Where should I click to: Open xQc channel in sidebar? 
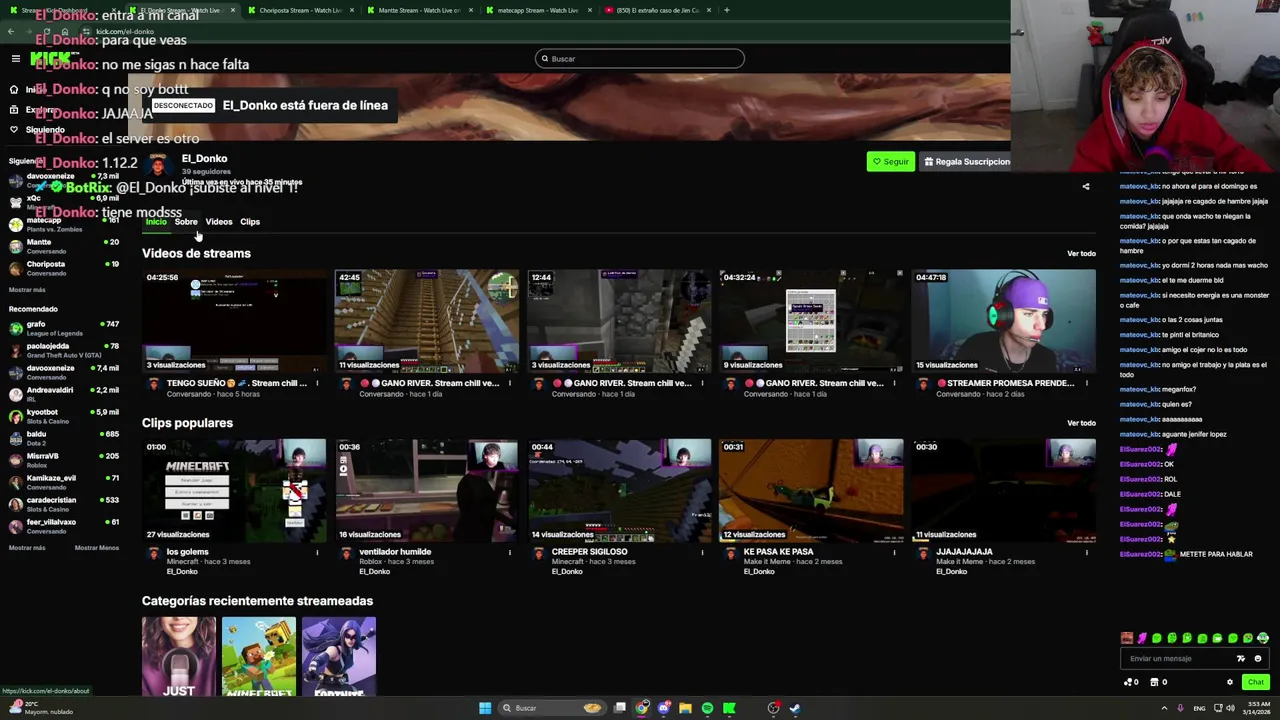pos(64,202)
